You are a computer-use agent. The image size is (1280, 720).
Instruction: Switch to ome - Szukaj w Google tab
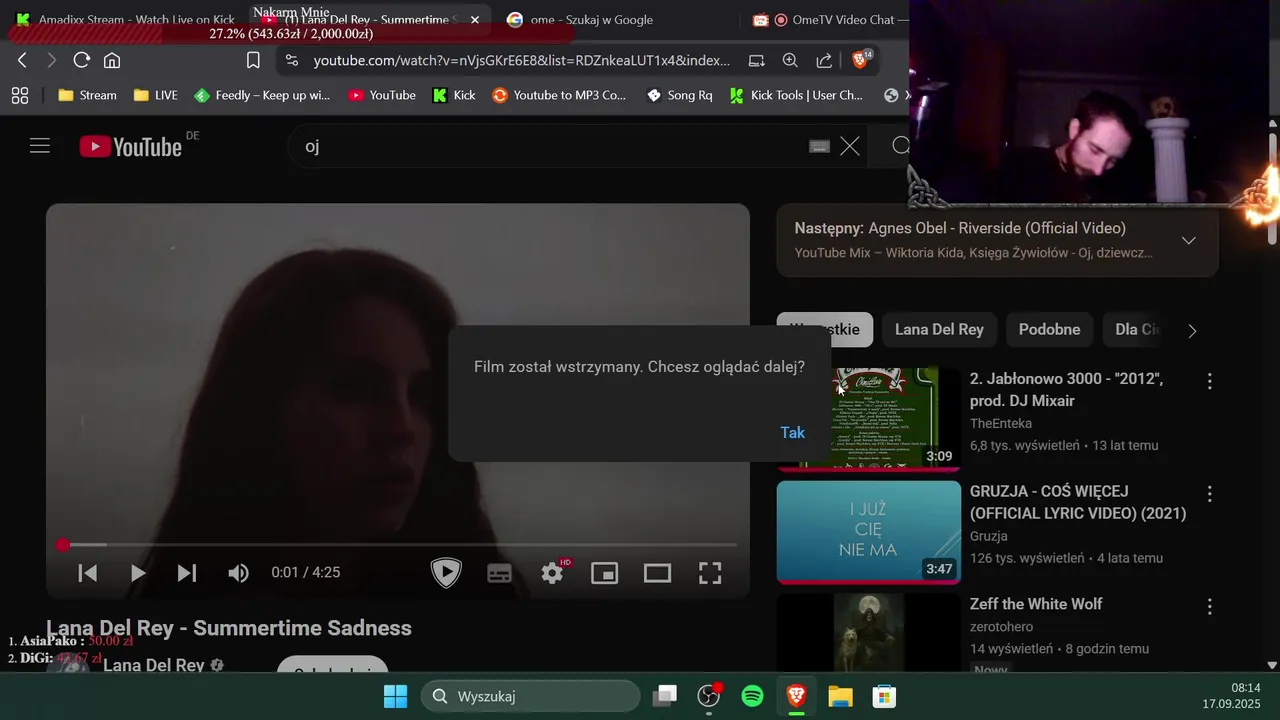tap(592, 19)
